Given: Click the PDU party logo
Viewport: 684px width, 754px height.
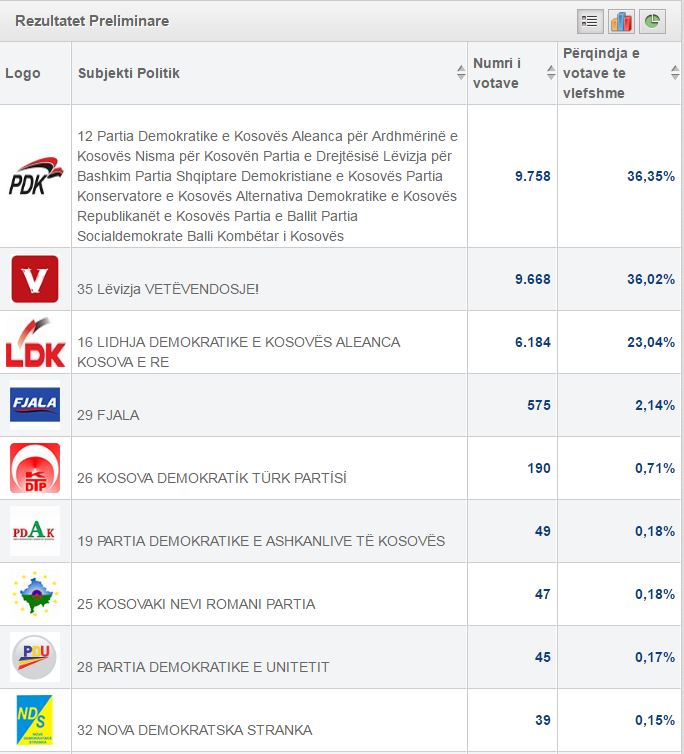Looking at the screenshot, I should coord(35,657).
